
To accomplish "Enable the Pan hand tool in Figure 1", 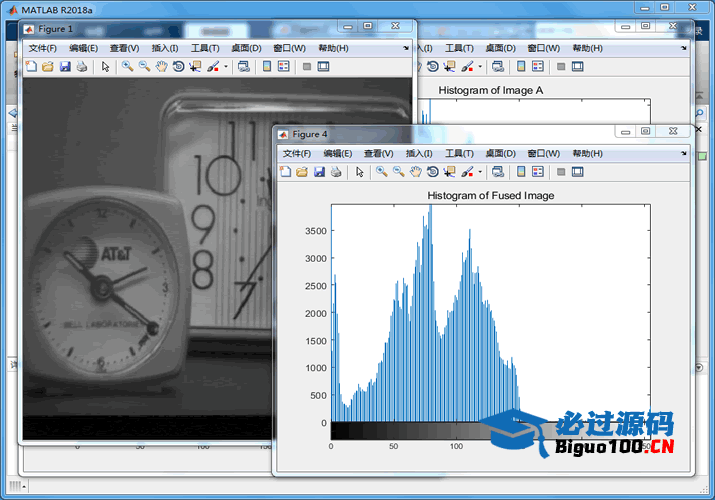I will point(161,67).
